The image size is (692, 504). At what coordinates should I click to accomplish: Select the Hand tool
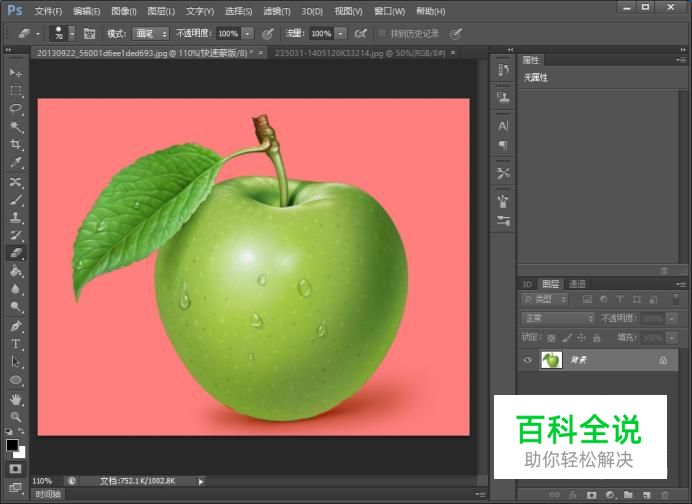pyautogui.click(x=16, y=399)
